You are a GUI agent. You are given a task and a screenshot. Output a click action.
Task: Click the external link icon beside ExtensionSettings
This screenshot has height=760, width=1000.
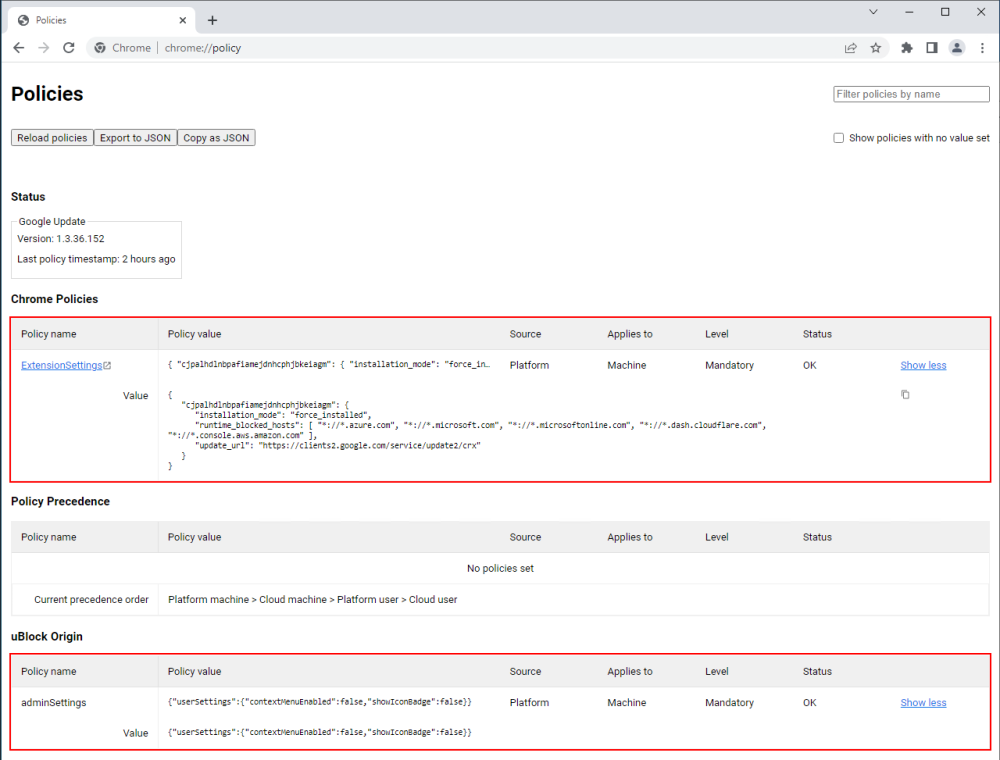click(x=107, y=365)
